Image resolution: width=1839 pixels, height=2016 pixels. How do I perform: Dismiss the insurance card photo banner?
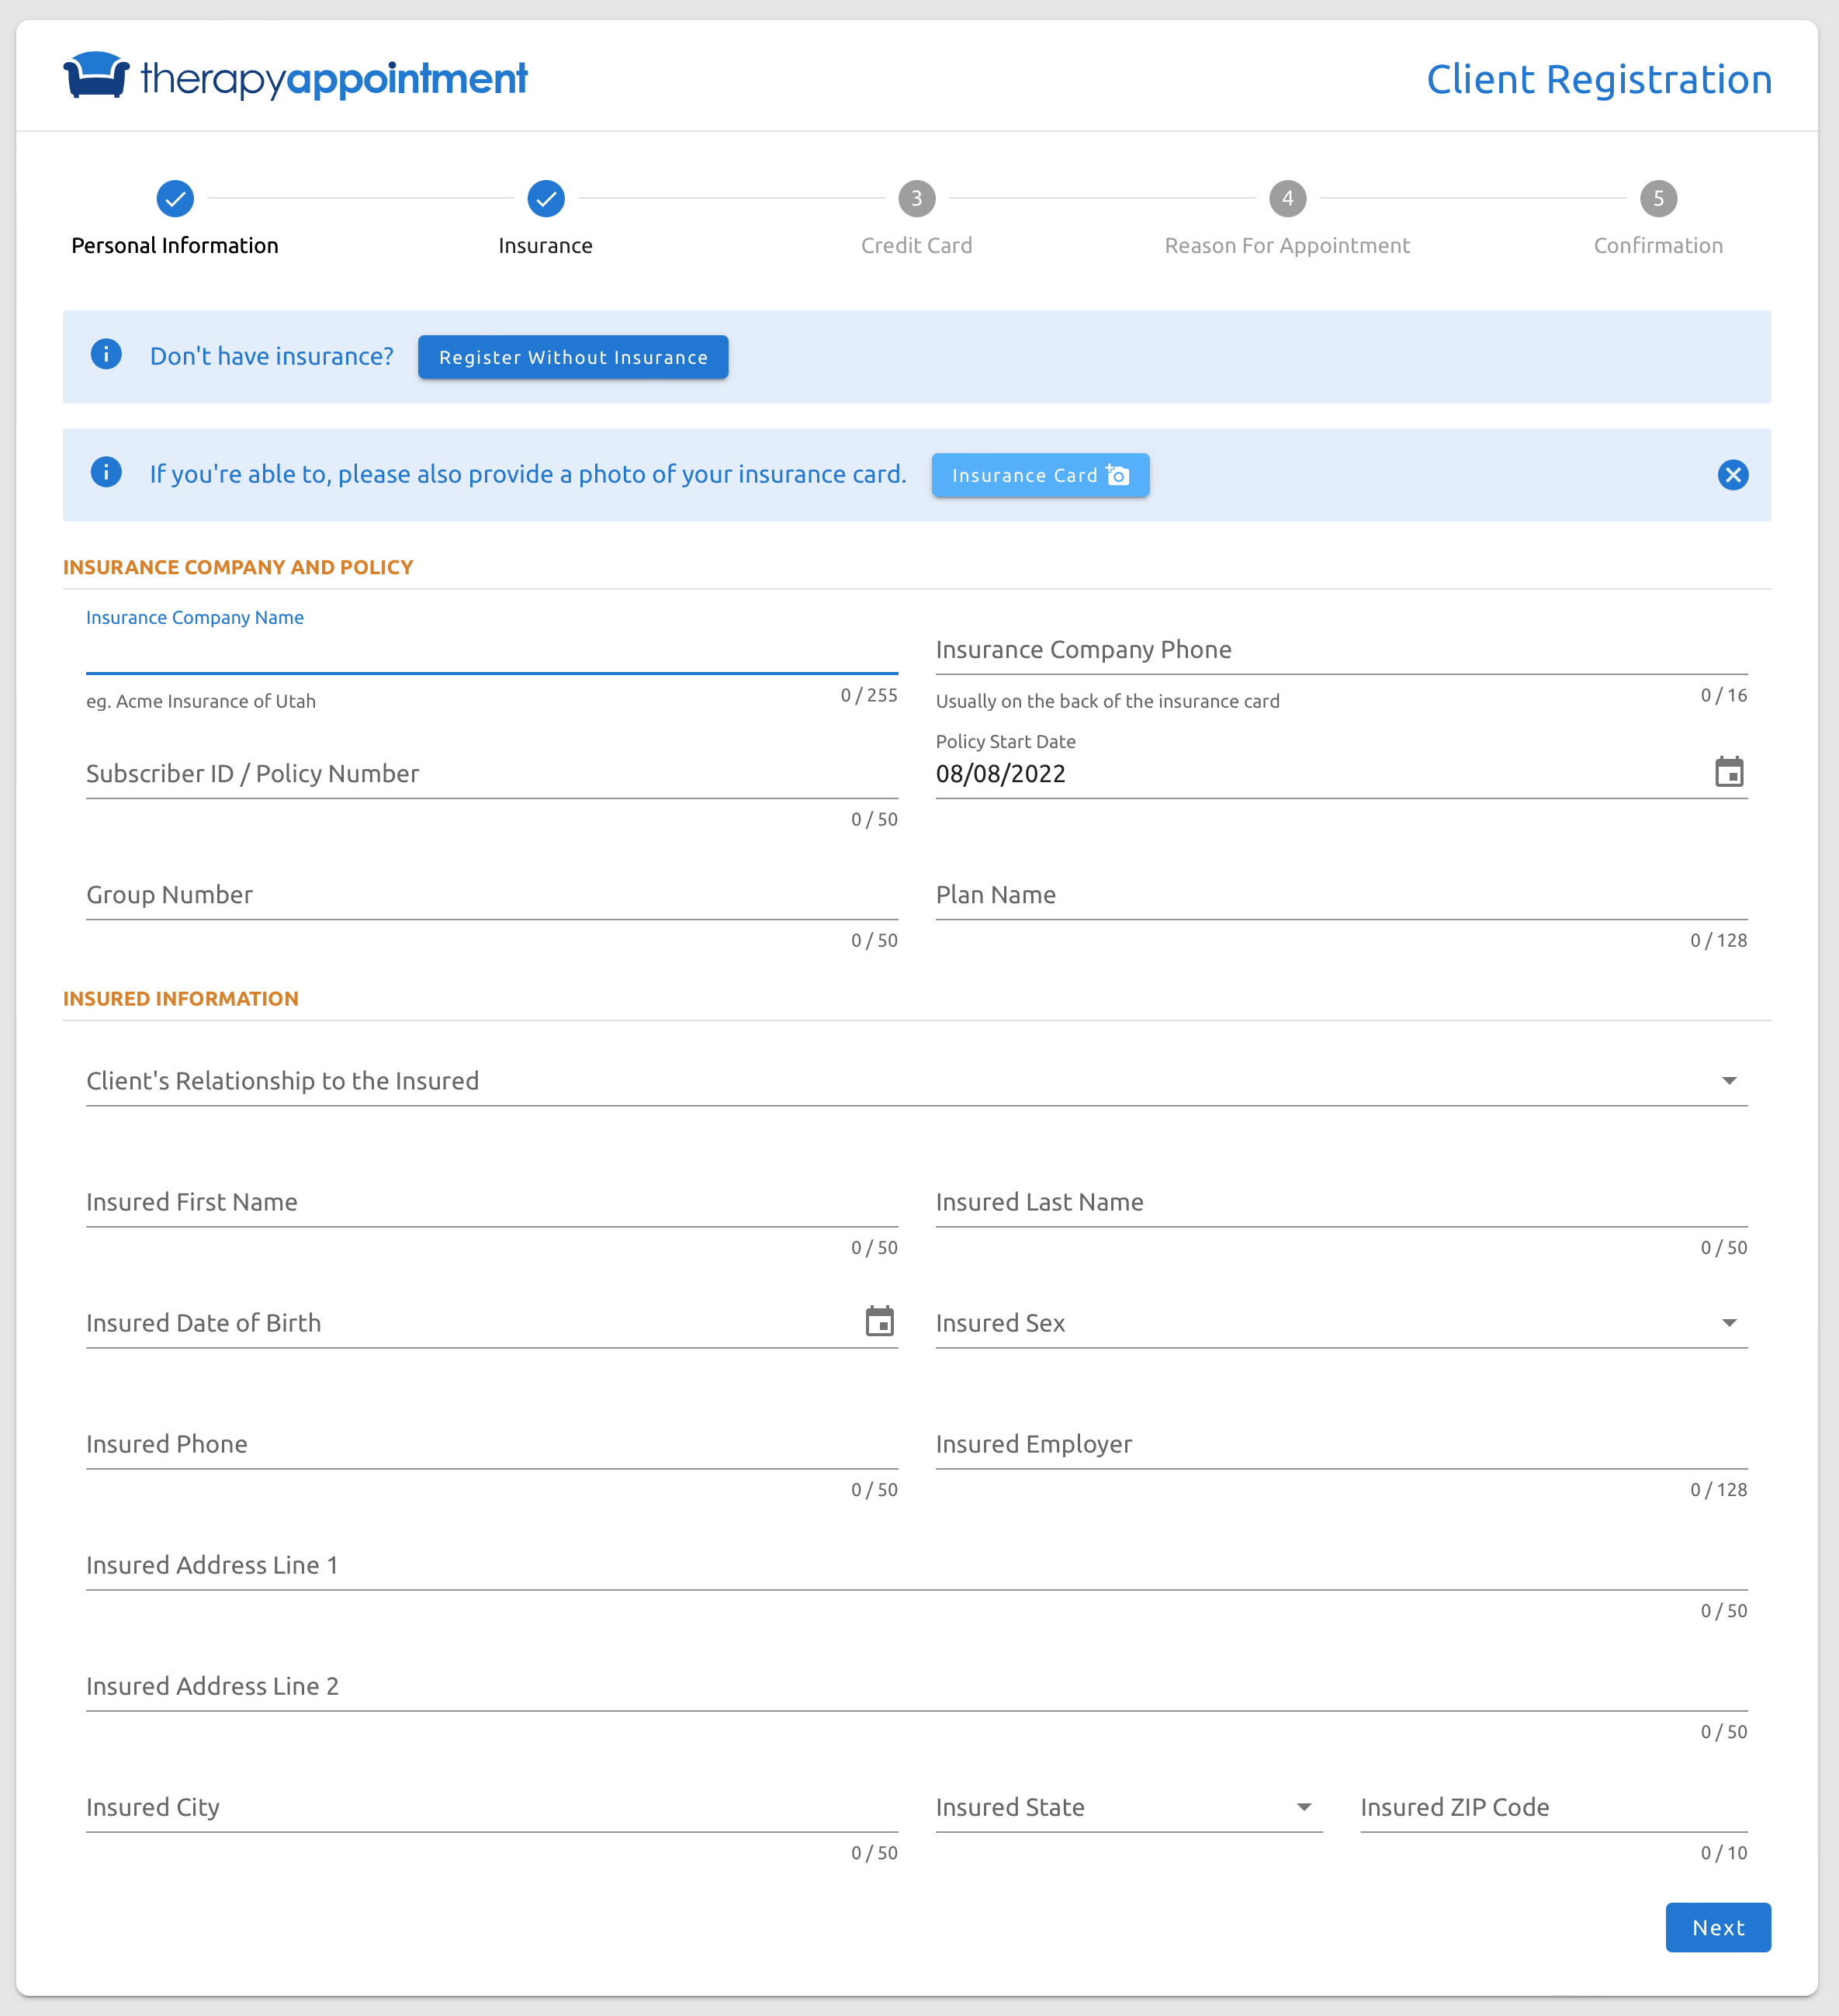1733,475
